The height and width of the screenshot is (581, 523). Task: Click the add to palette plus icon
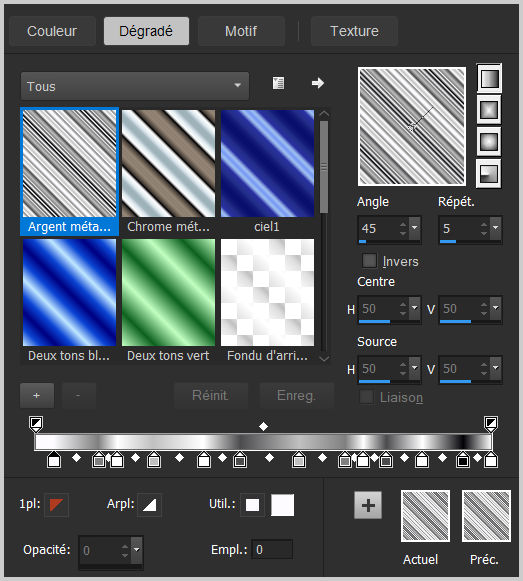[368, 505]
